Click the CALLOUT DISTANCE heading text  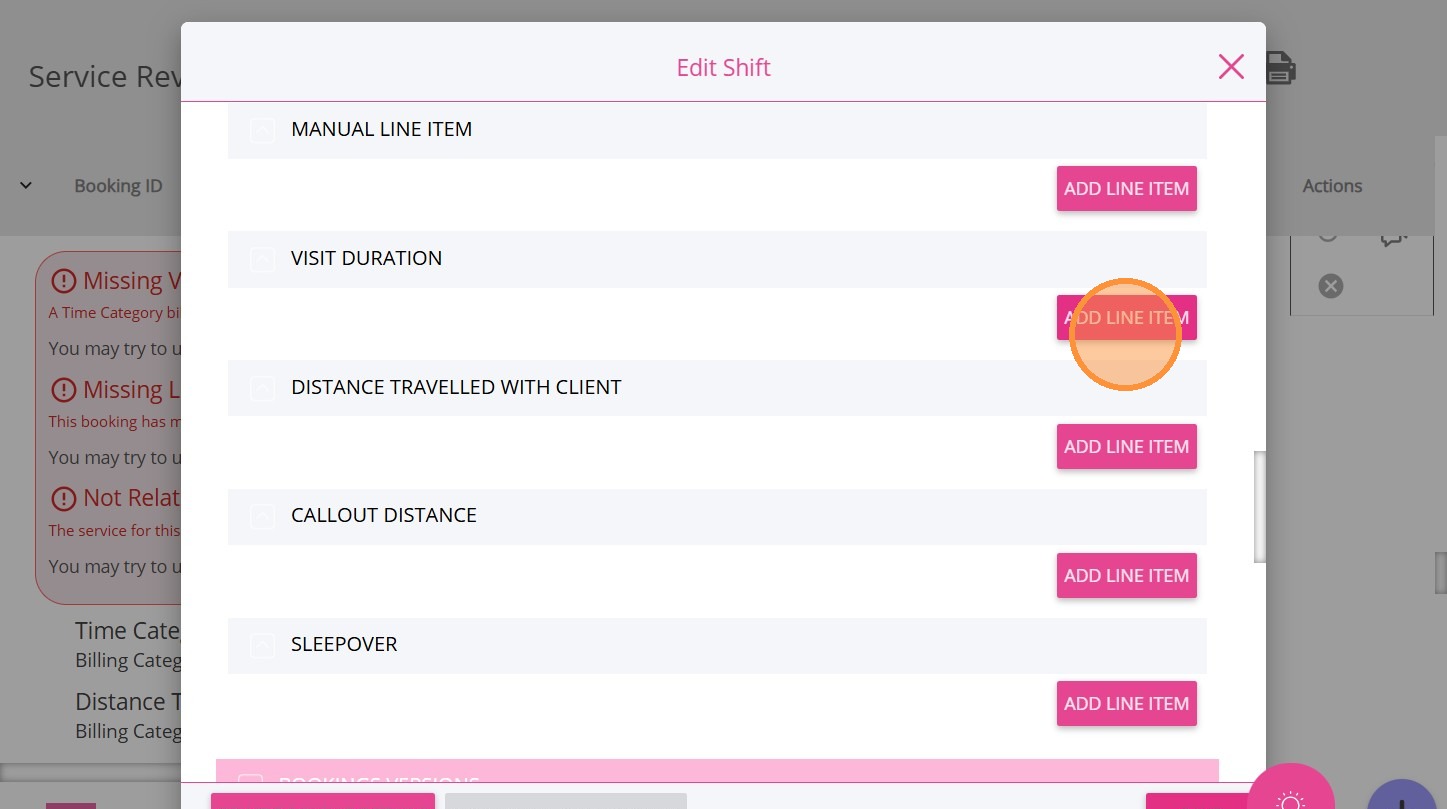click(384, 515)
